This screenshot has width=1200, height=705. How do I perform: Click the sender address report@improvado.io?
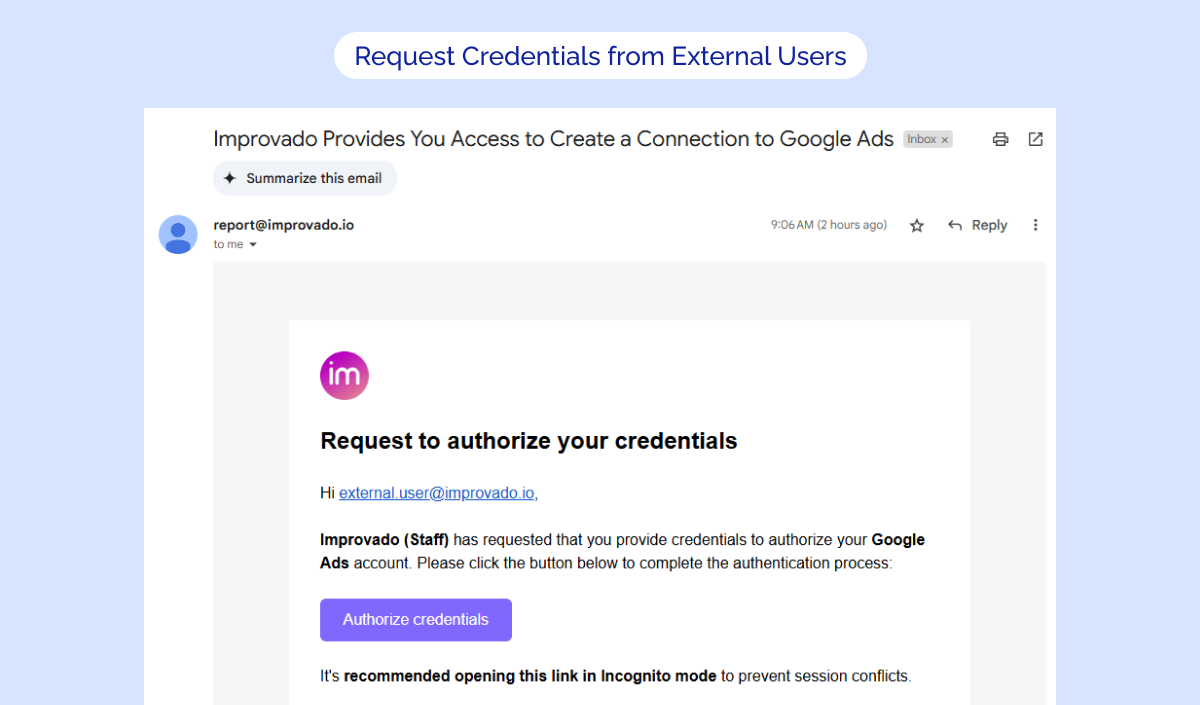pos(283,225)
